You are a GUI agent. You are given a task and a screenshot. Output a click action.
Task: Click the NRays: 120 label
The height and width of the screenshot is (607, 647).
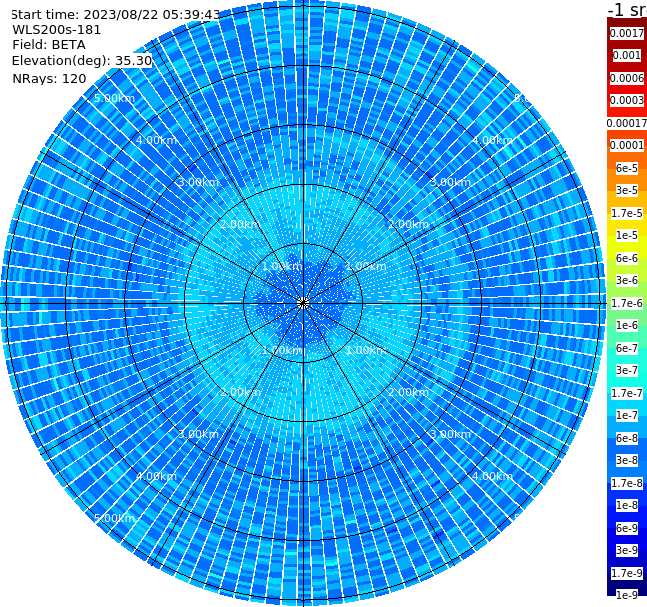[49, 78]
